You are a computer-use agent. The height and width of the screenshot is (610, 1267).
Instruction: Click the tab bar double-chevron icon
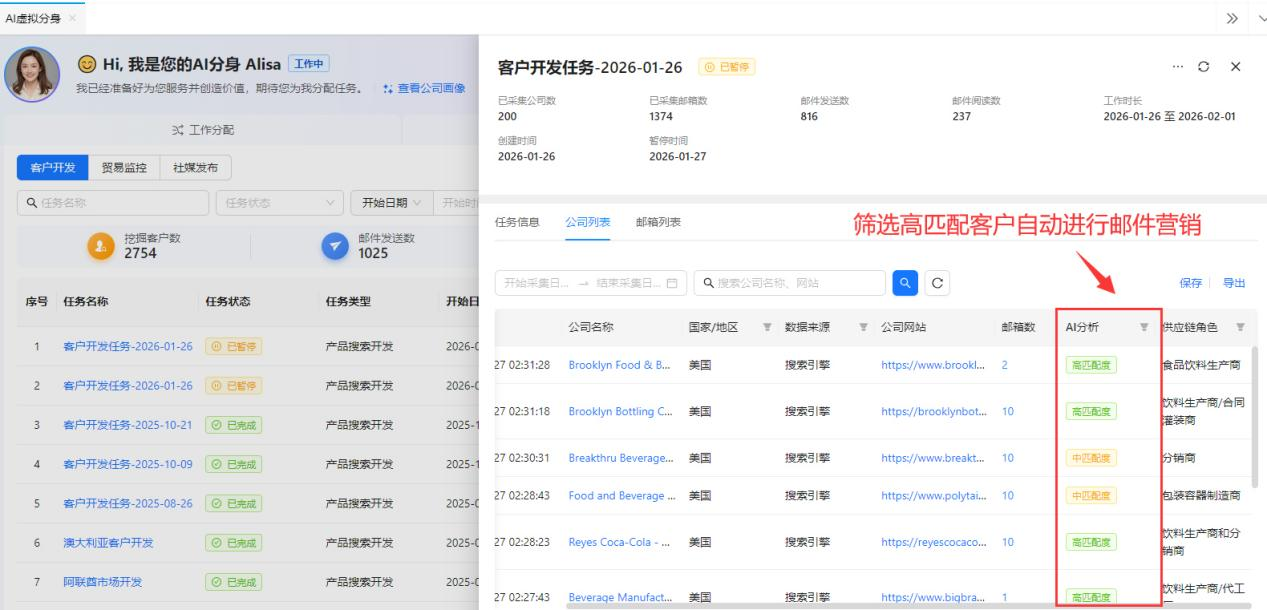(1233, 20)
